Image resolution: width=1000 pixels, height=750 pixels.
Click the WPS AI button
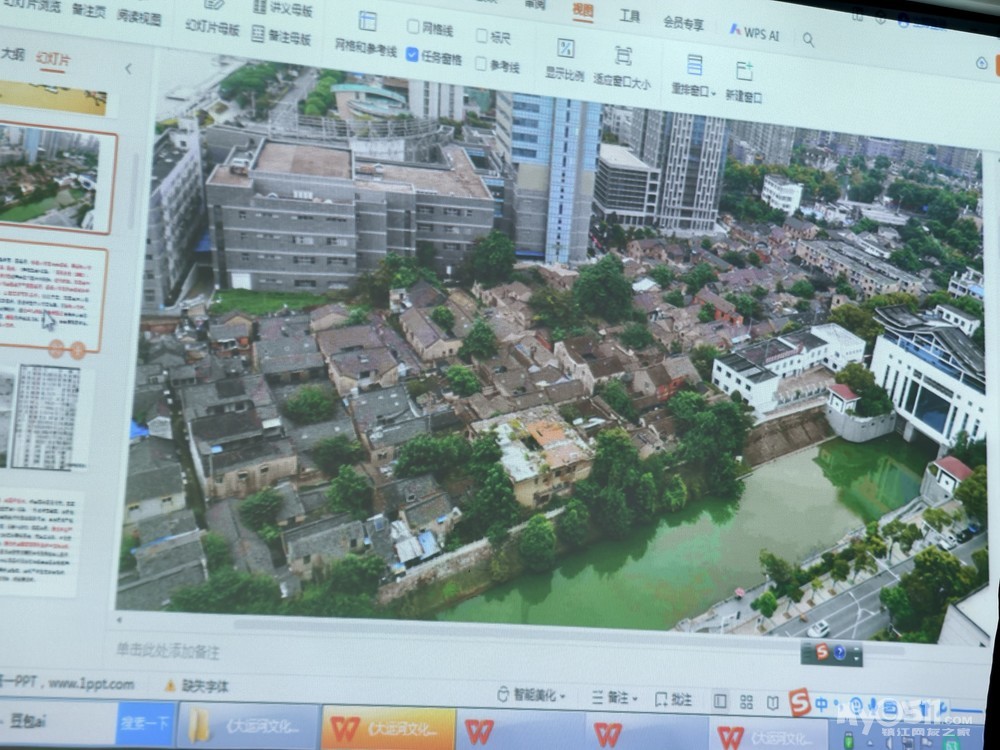coord(754,33)
